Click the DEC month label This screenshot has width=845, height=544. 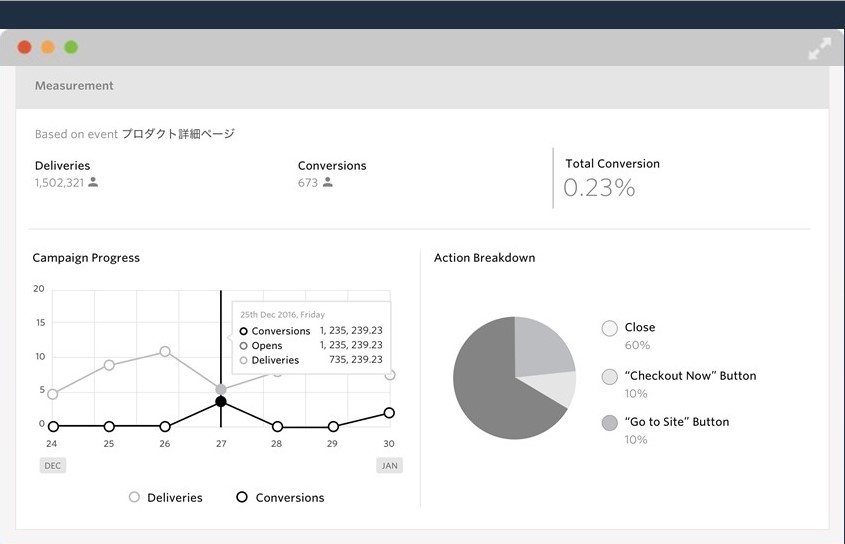point(53,466)
